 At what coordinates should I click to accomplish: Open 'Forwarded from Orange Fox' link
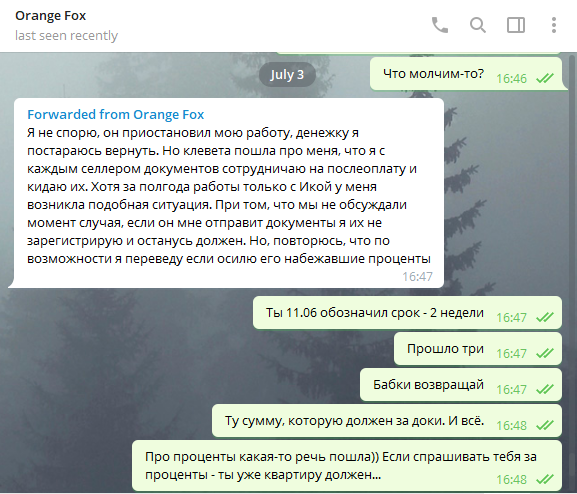tap(116, 114)
